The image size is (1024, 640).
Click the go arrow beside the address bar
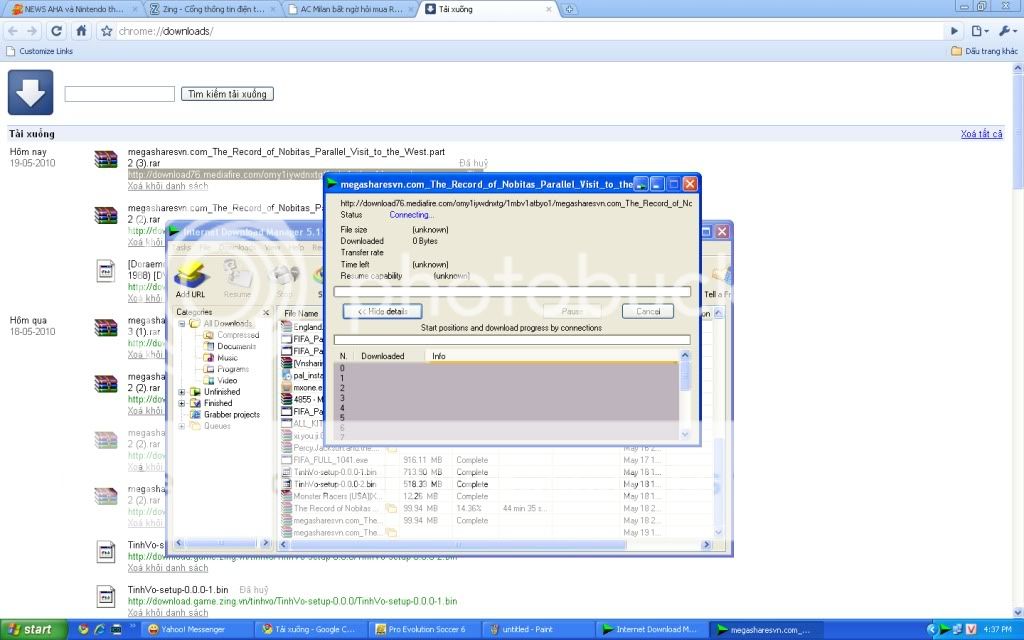[x=954, y=31]
